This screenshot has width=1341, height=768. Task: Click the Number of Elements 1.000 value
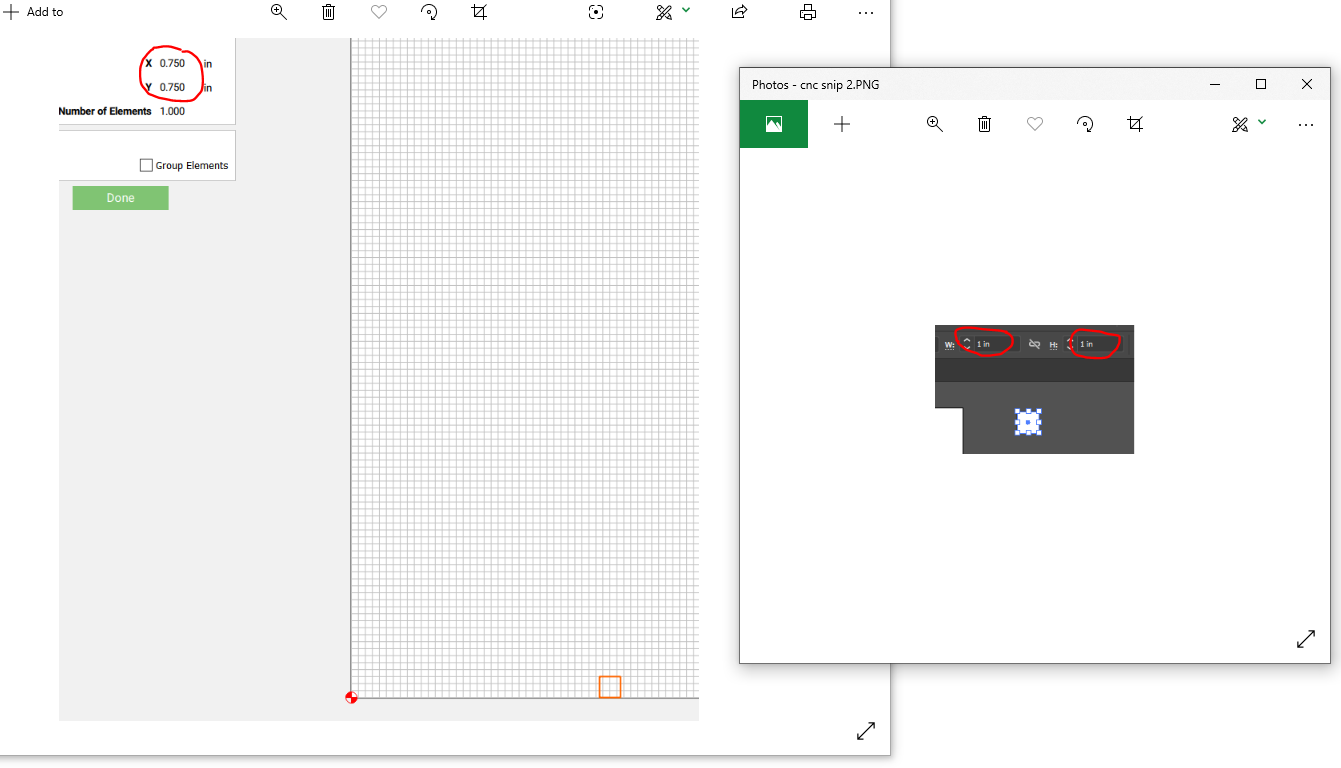[x=172, y=111]
